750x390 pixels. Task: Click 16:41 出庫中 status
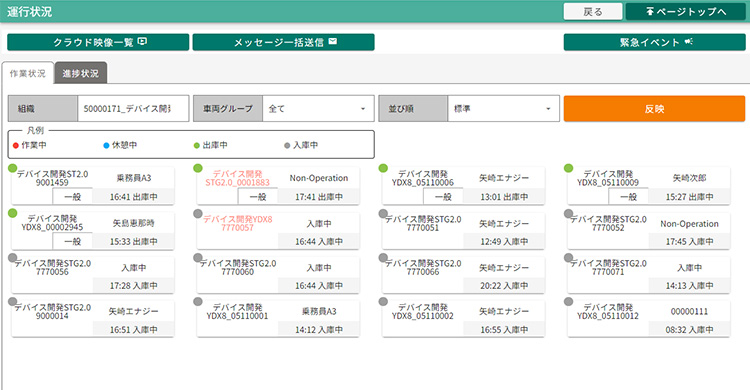click(x=133, y=197)
